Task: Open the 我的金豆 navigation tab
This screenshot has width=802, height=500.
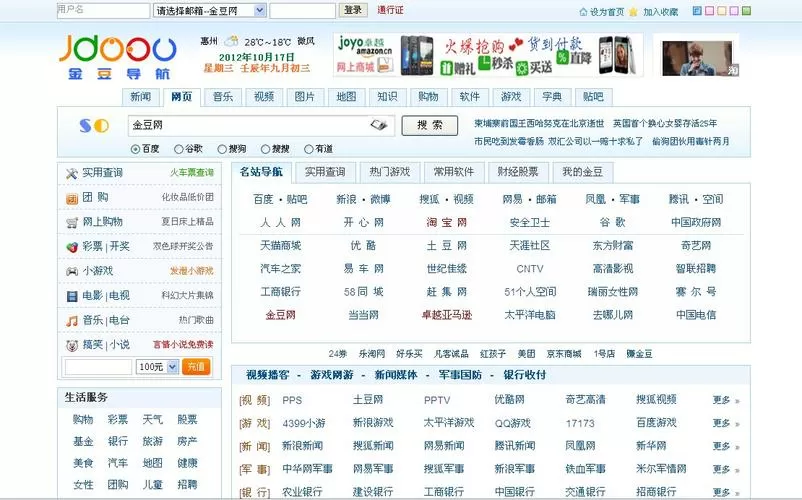Action: [583, 172]
